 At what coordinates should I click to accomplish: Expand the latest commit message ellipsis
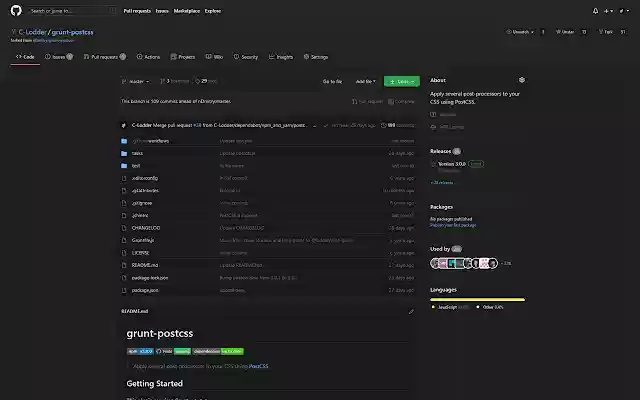(314, 125)
